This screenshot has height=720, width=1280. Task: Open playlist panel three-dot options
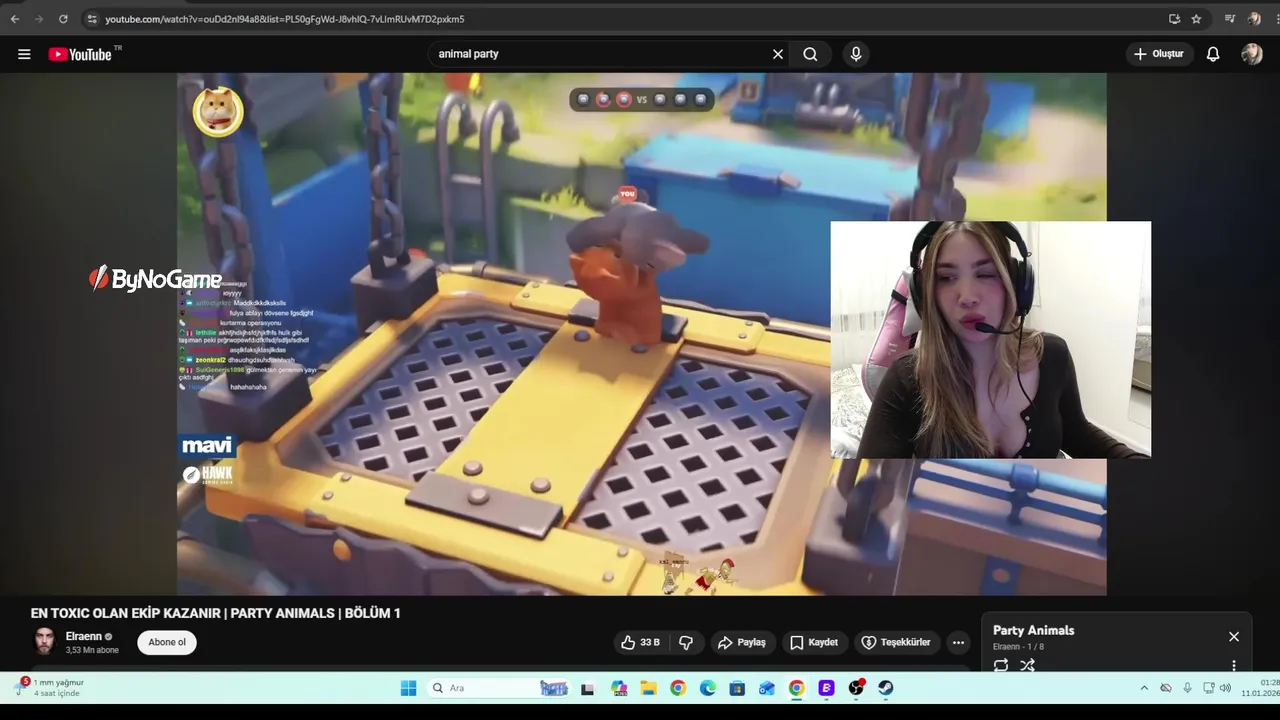pyautogui.click(x=1234, y=665)
